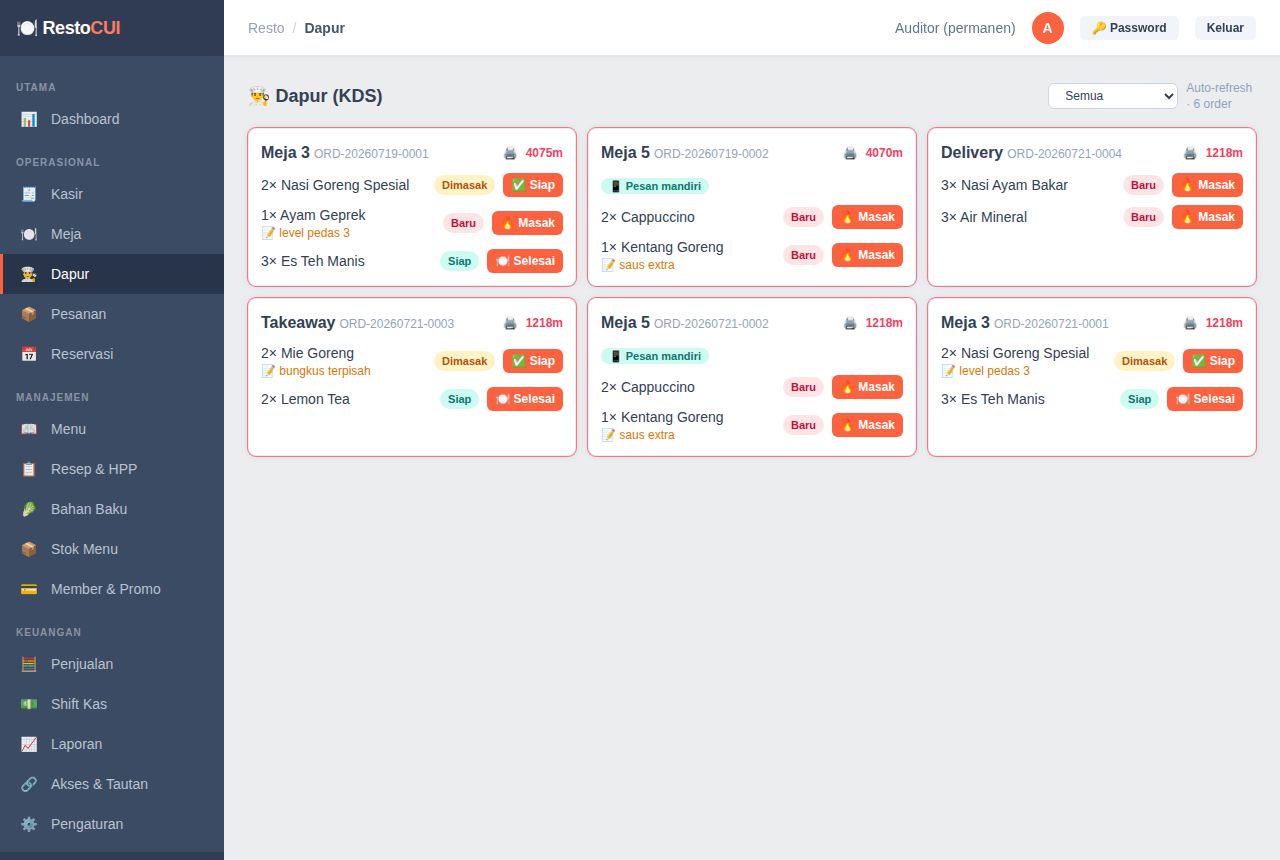Click Siap for Nasi Goreng Spesial in ORD-20260721-0001
Screen dimensions: 1280x860
1213,361
